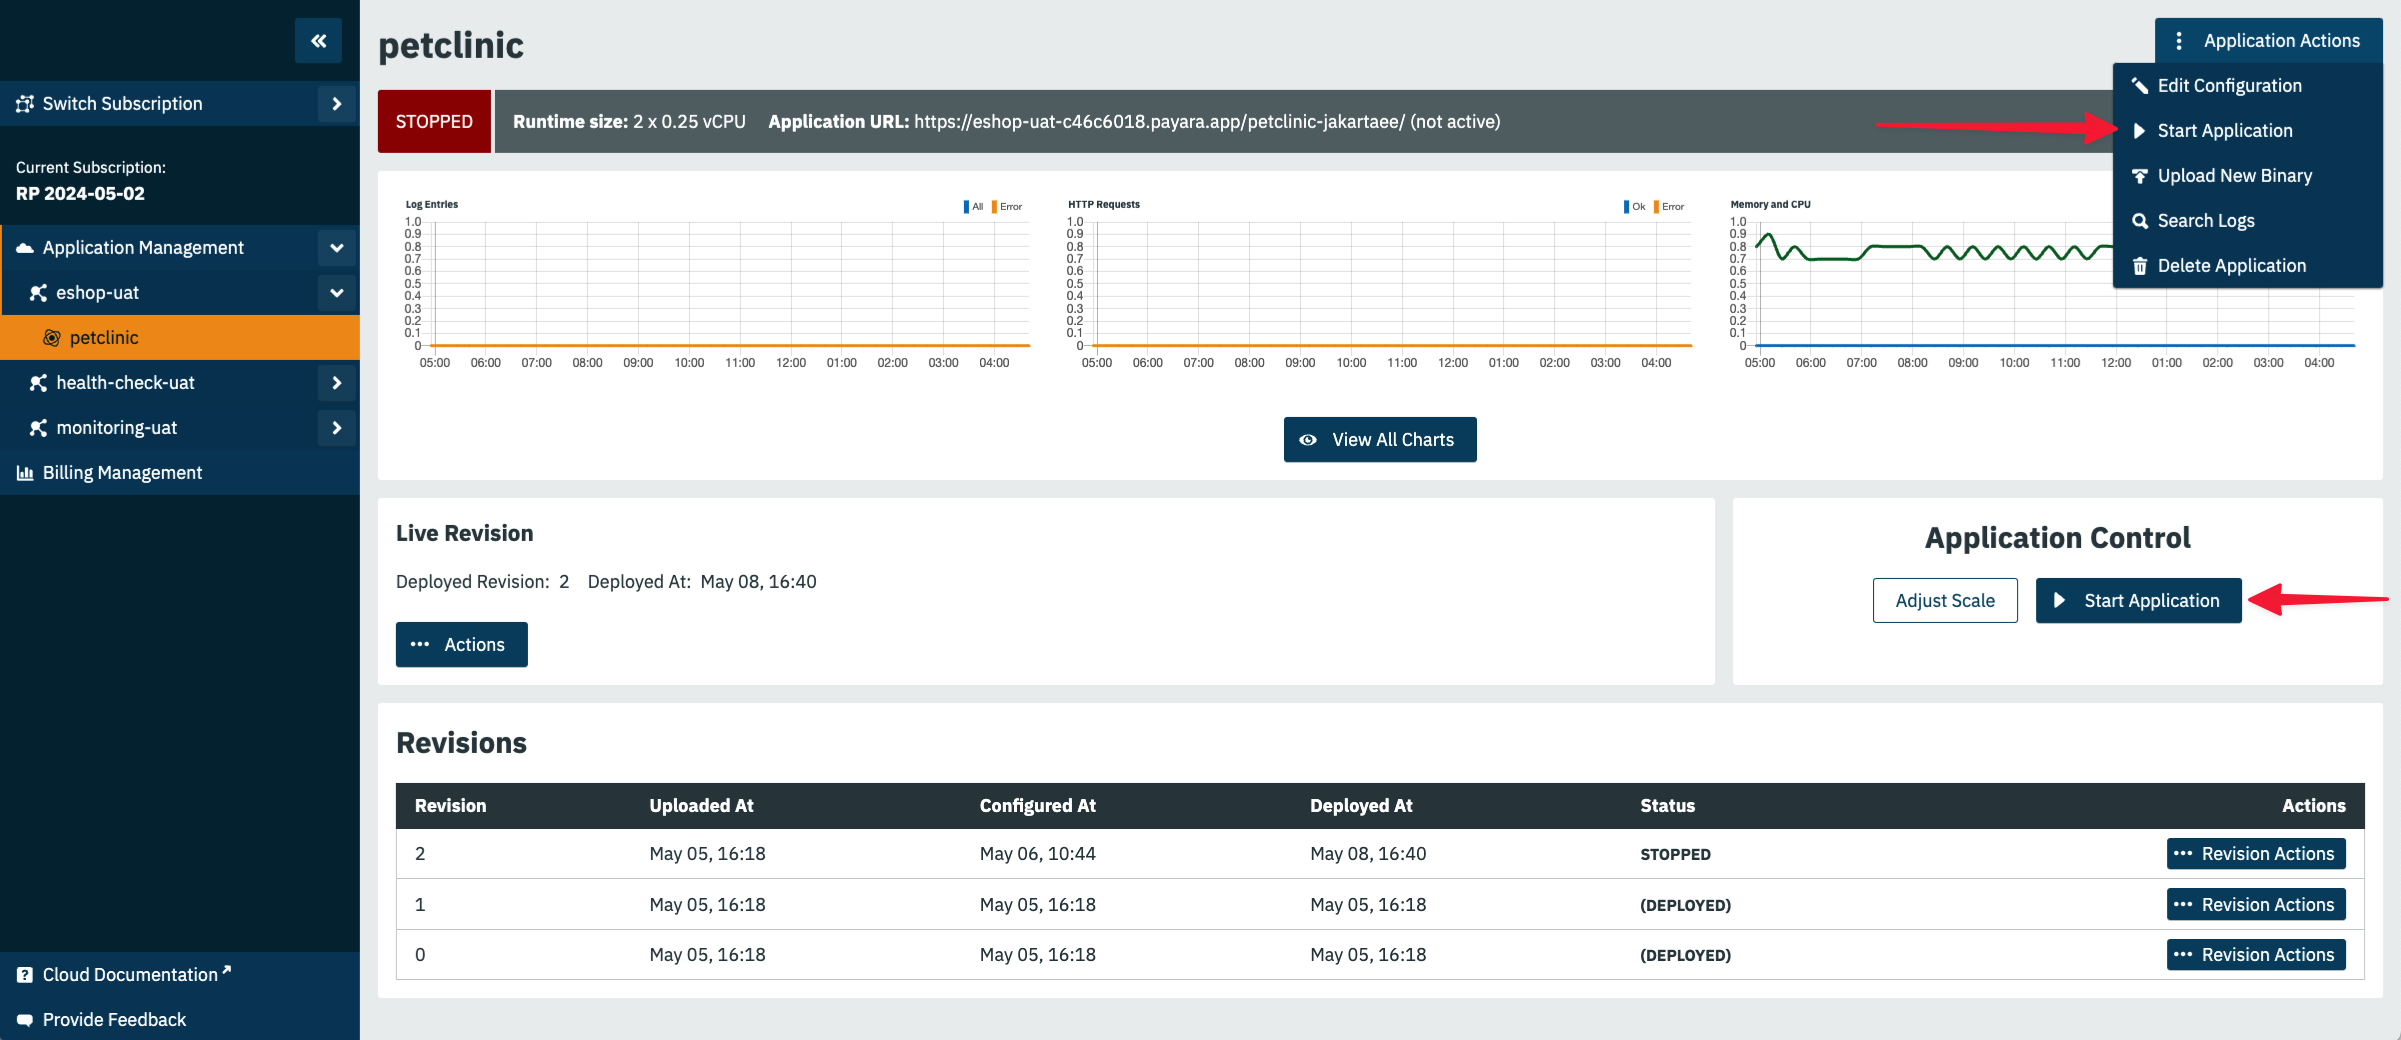Click the Adjust Scale button

pos(1944,601)
